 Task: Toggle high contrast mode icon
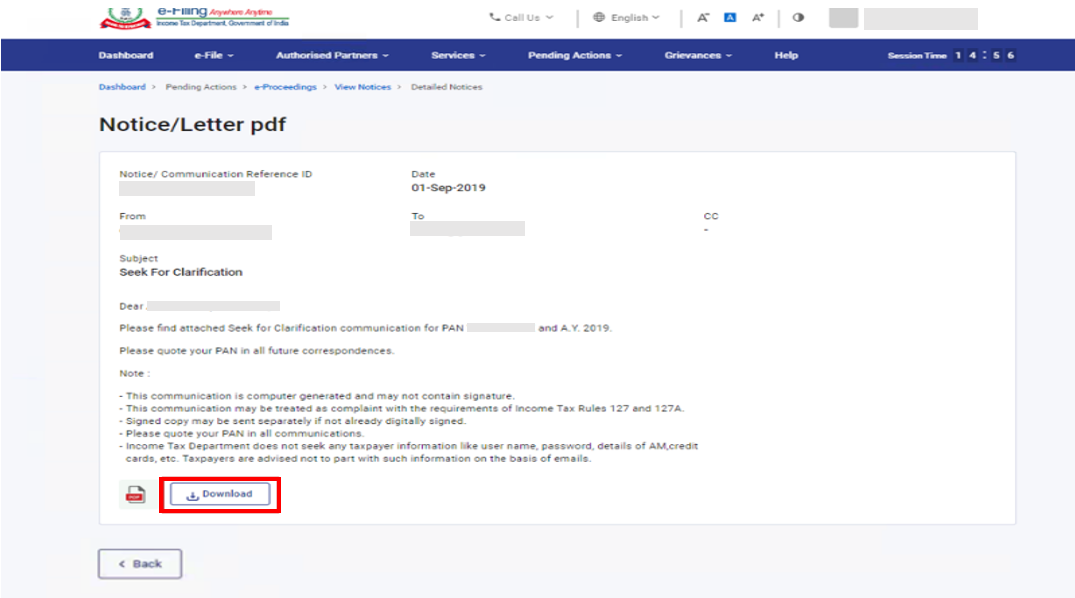(x=798, y=18)
